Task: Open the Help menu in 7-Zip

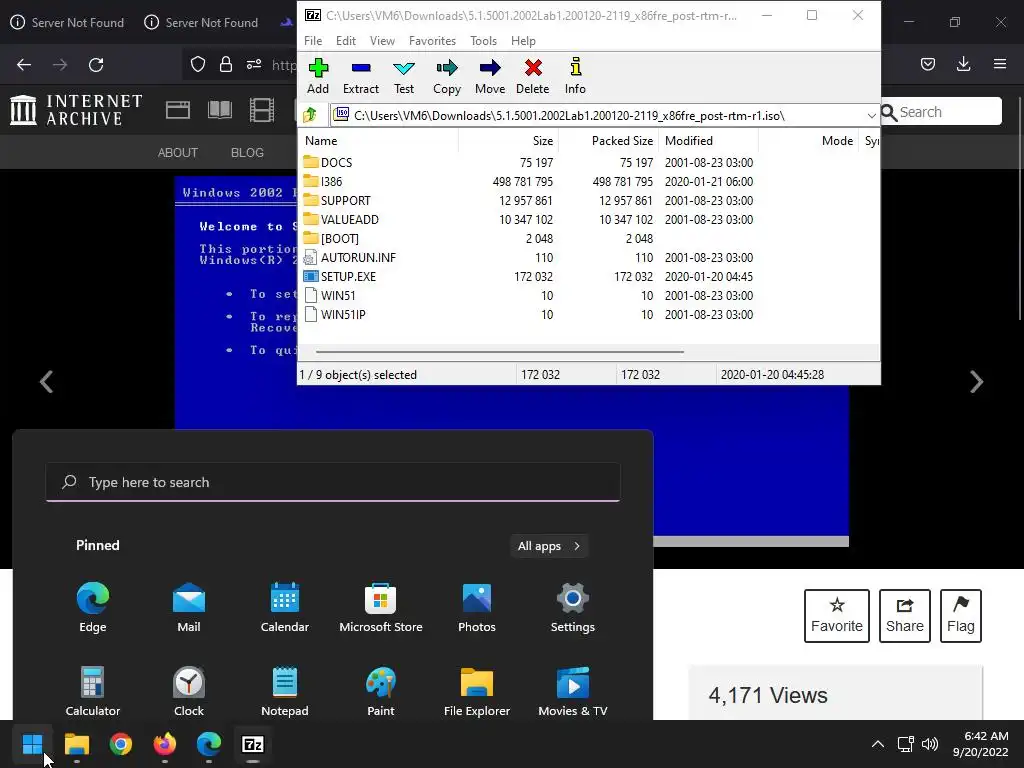Action: pos(523,40)
